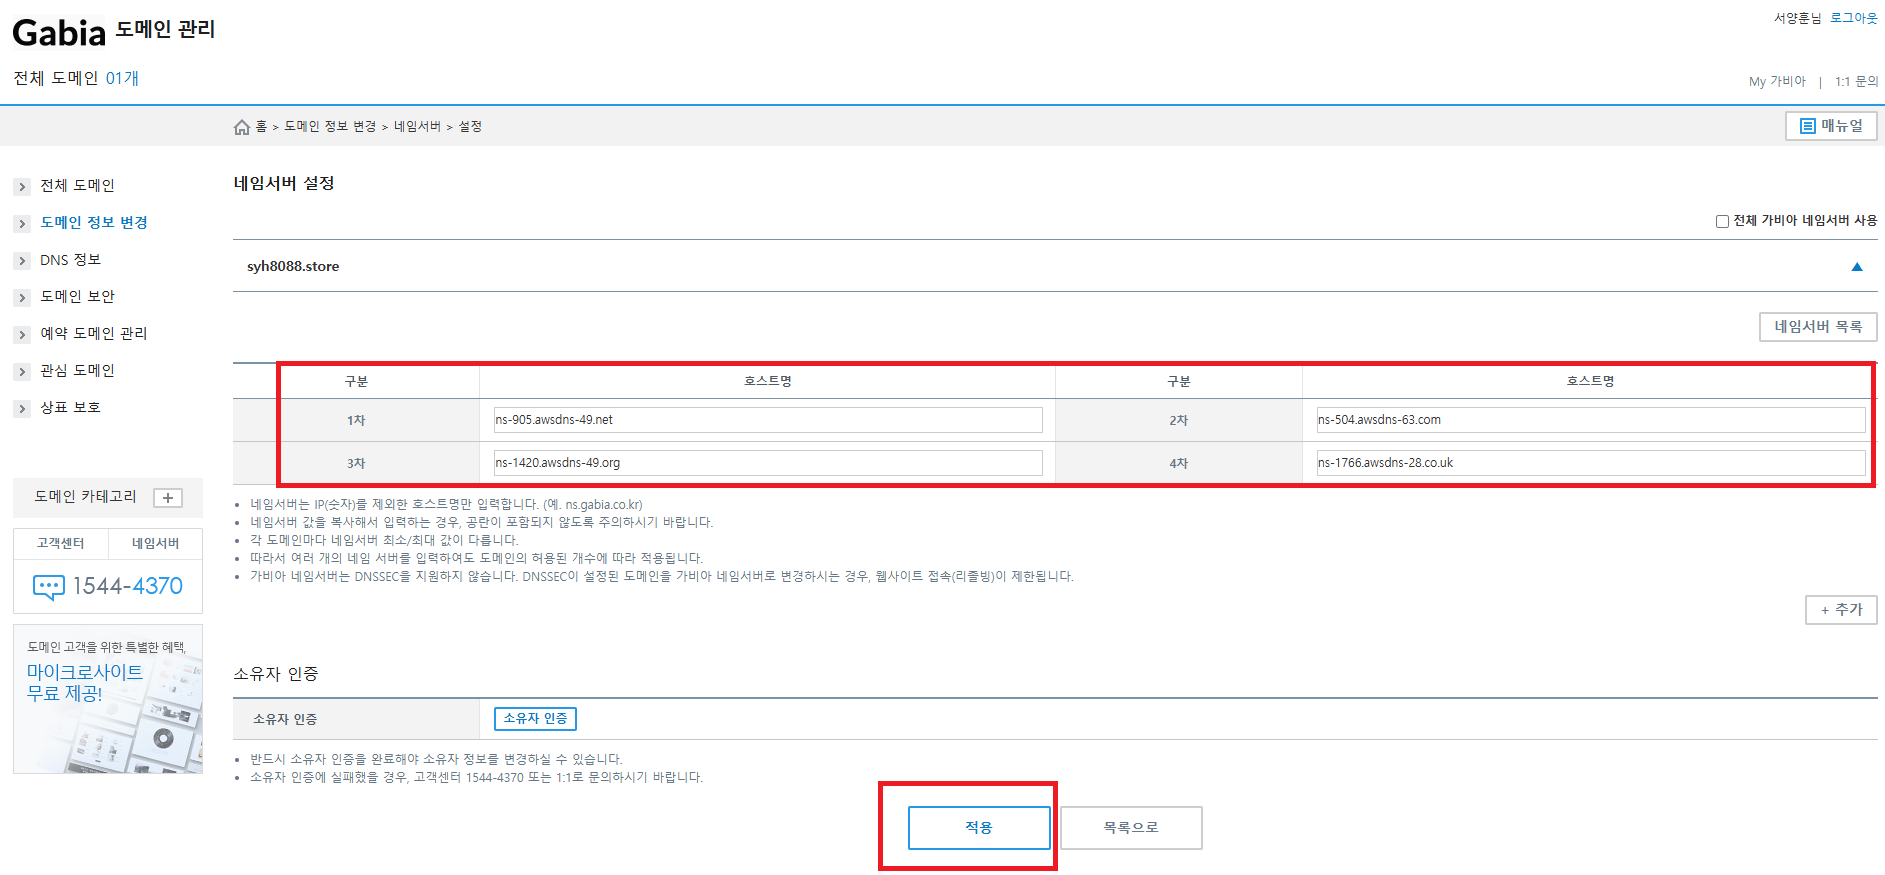Focus 1차 nameserver field ns-905.awsdns-49.net
The width and height of the screenshot is (1885, 875).
(x=768, y=420)
